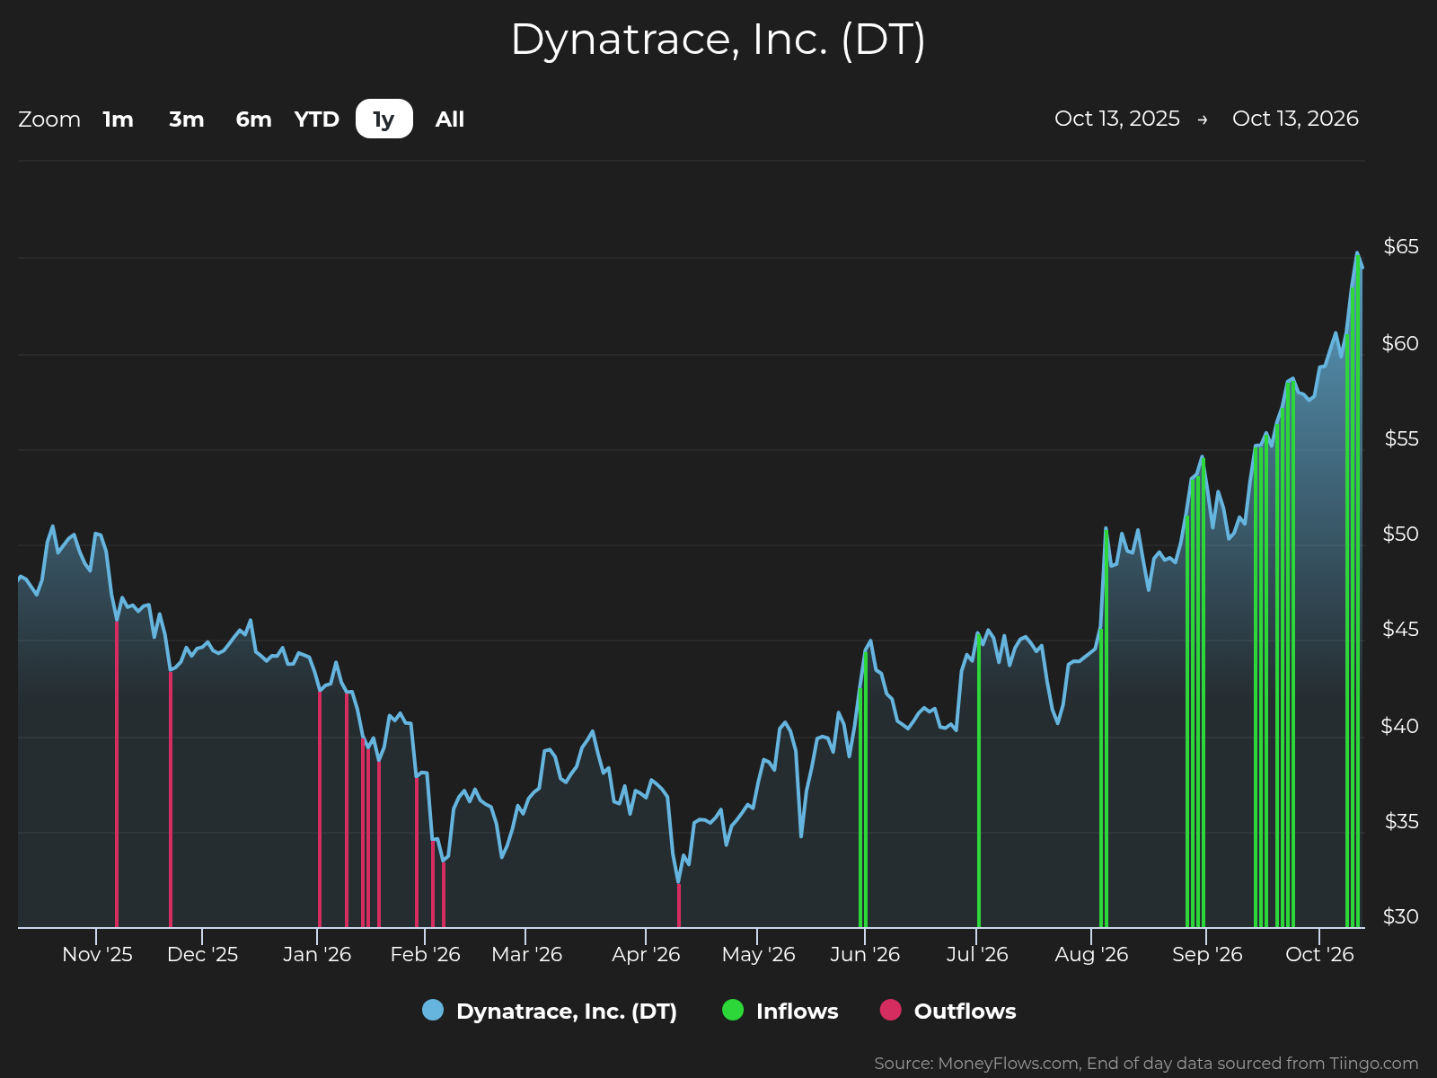Image resolution: width=1437 pixels, height=1078 pixels.
Task: Click the Dec '25 axis label
Action: tap(202, 954)
